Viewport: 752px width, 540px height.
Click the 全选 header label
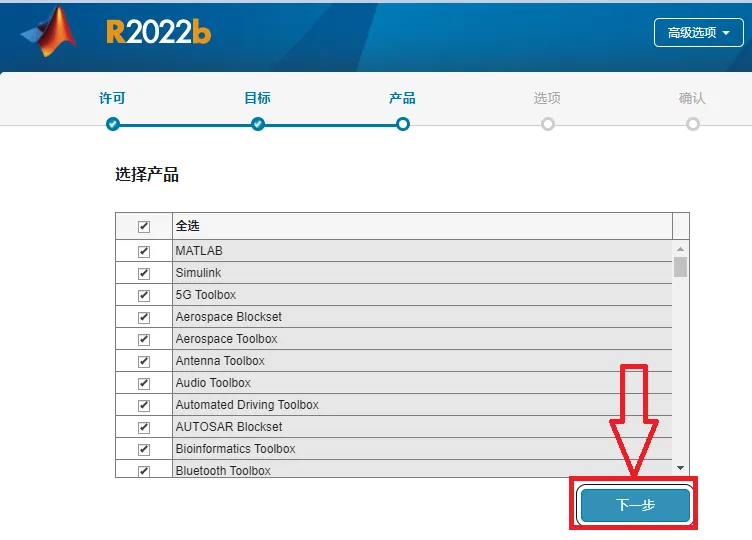(x=187, y=226)
